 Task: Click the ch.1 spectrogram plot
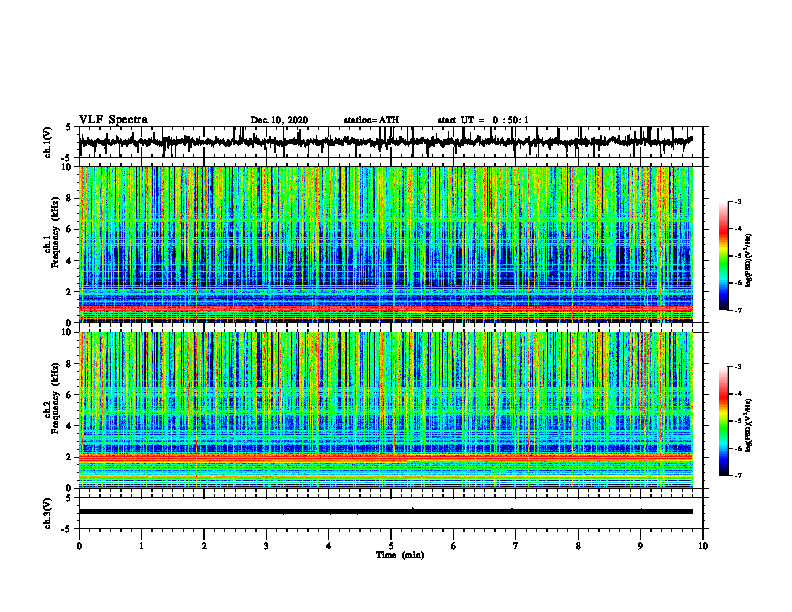(x=385, y=244)
